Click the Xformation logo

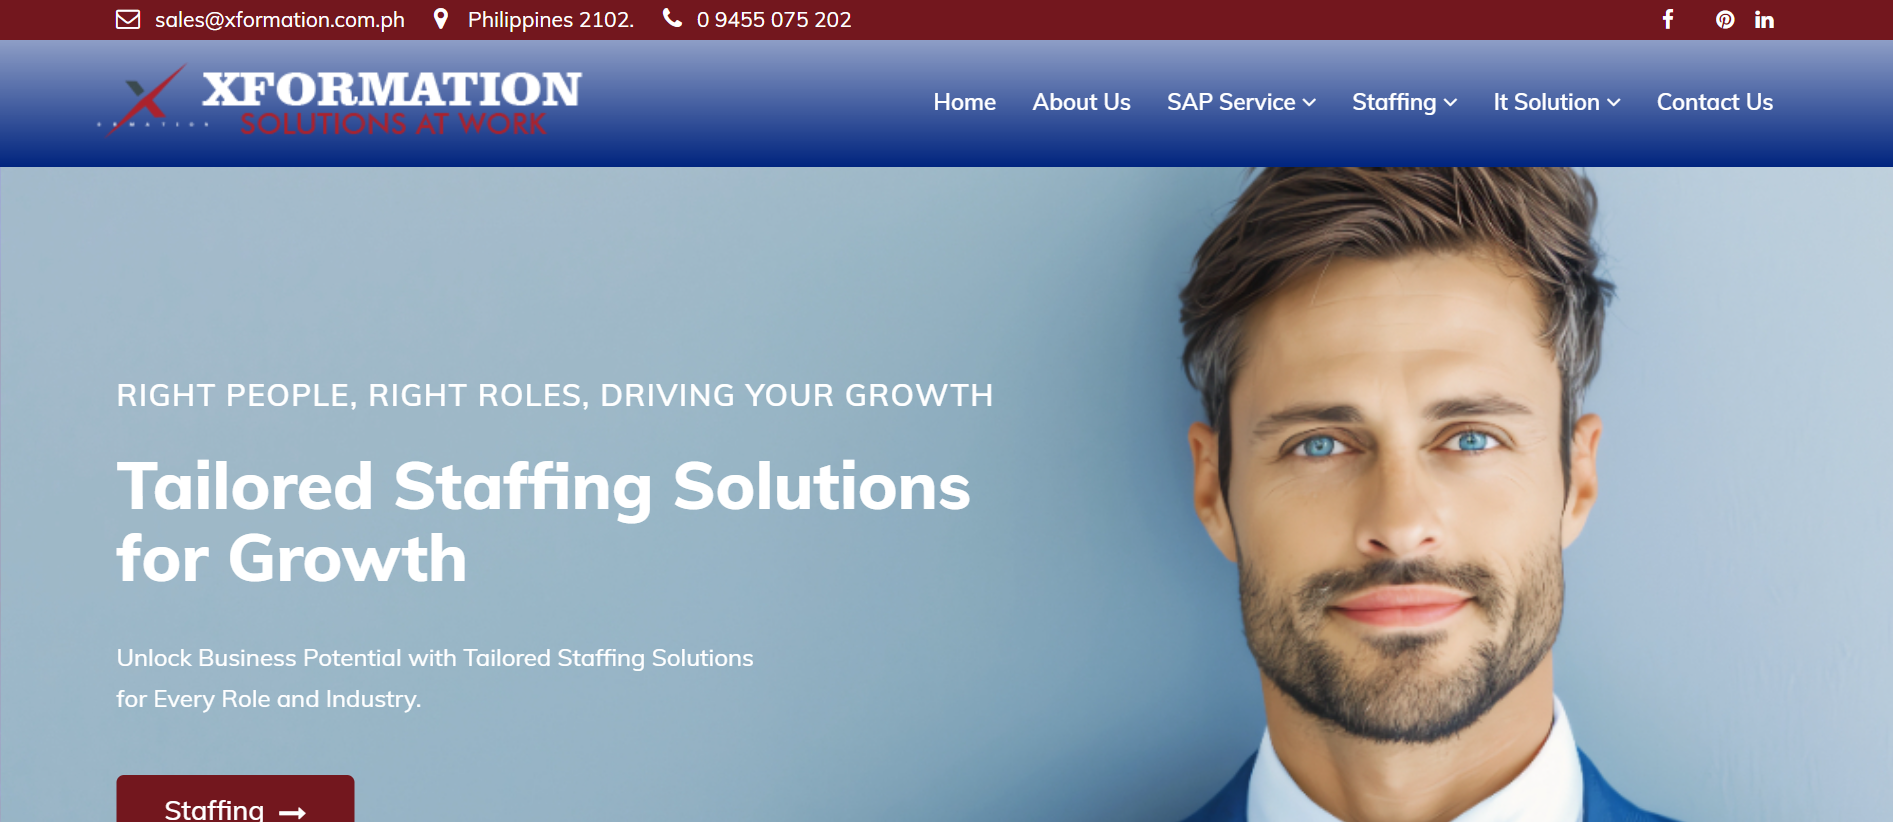[x=340, y=101]
